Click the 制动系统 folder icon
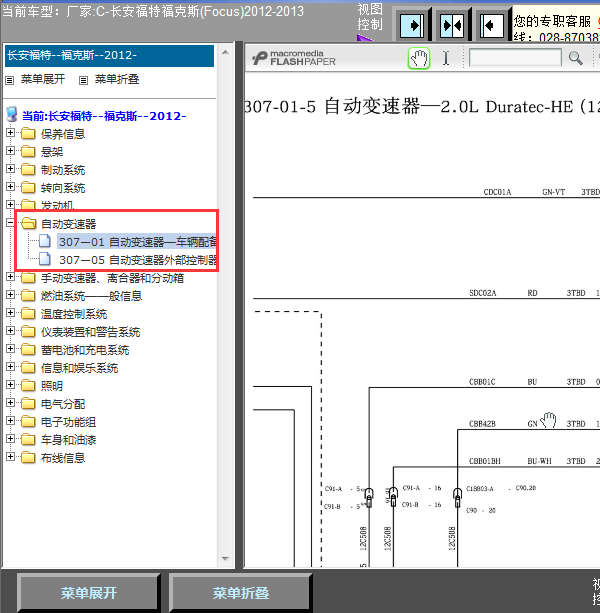This screenshot has height=613, width=600. [x=28, y=170]
